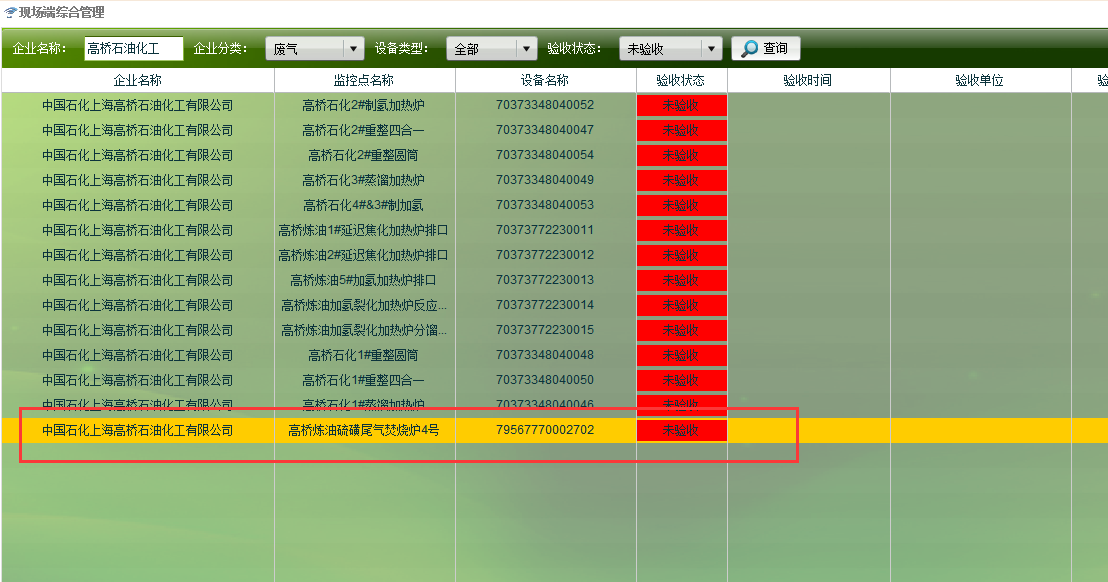This screenshot has width=1108, height=582.
Task: Select company name in 高桥石化1#重整圆筒 row
Action: 138,355
